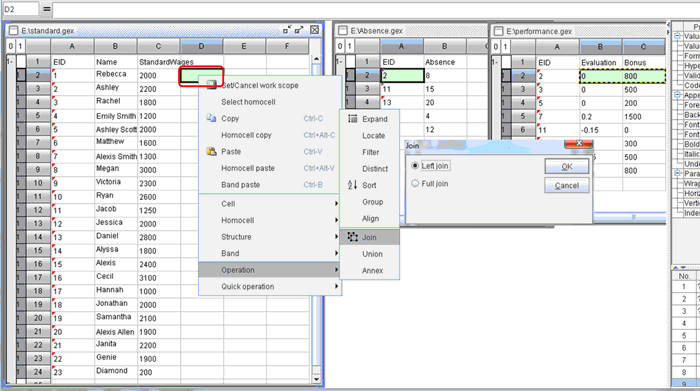
Task: Open the Operation submenu
Action: point(270,270)
